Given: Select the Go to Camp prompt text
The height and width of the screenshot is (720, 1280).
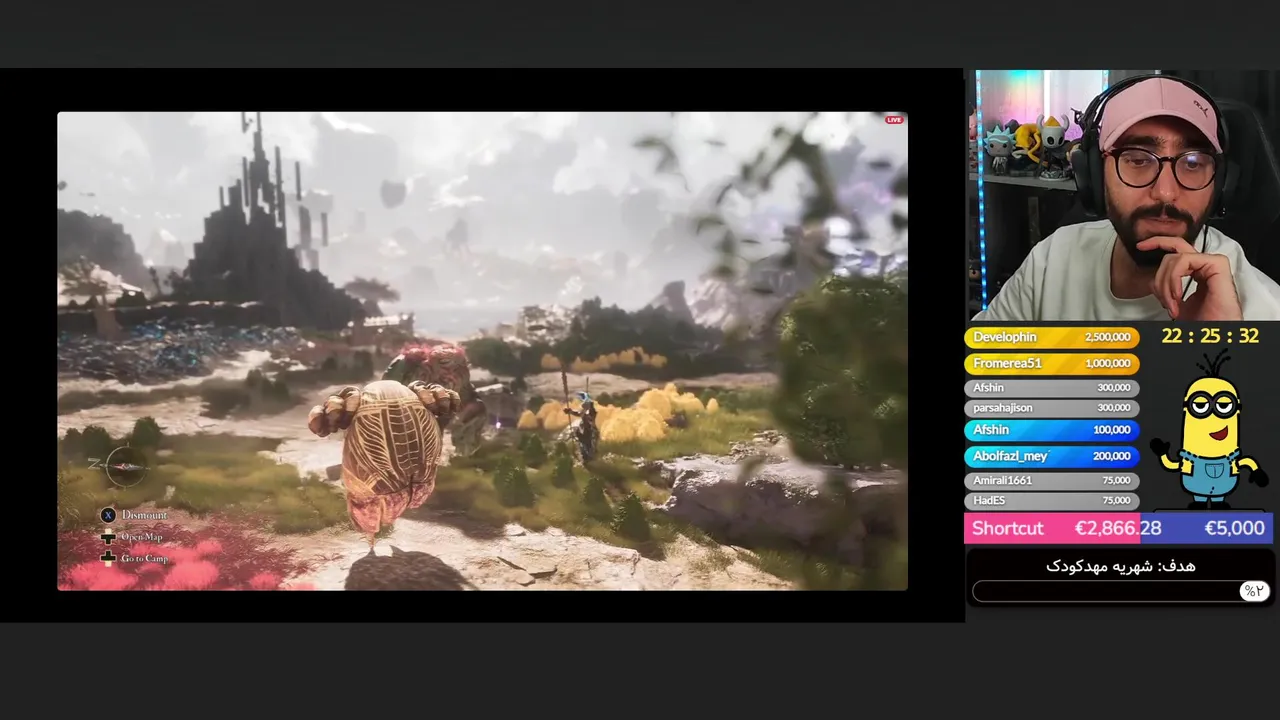Looking at the screenshot, I should coord(145,558).
